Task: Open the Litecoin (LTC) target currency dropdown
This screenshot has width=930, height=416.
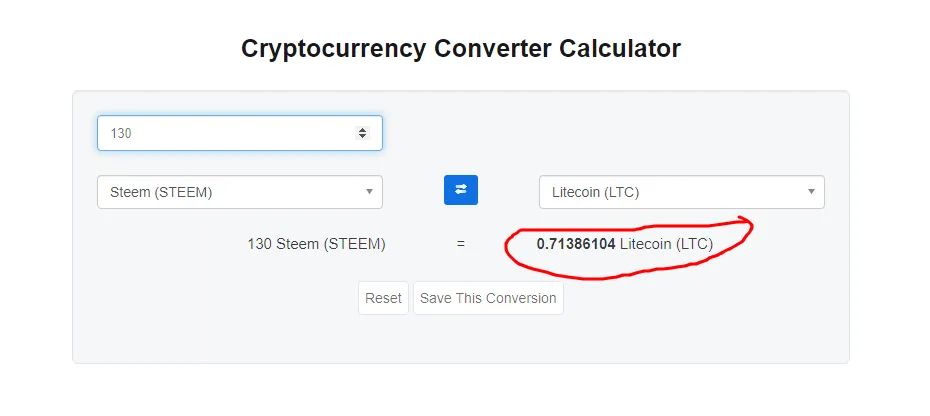Action: [x=681, y=192]
